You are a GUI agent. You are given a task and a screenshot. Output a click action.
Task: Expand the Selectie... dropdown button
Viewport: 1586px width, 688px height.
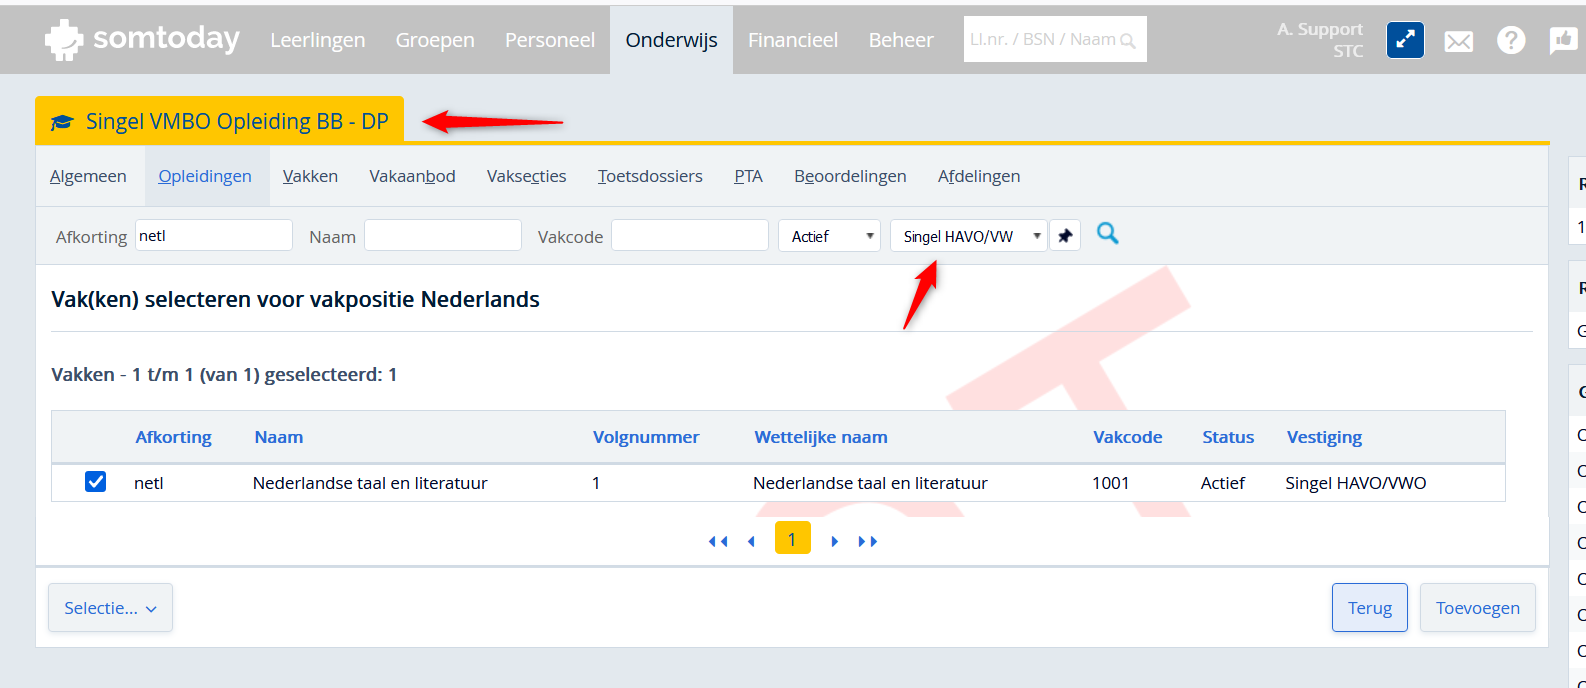click(110, 608)
